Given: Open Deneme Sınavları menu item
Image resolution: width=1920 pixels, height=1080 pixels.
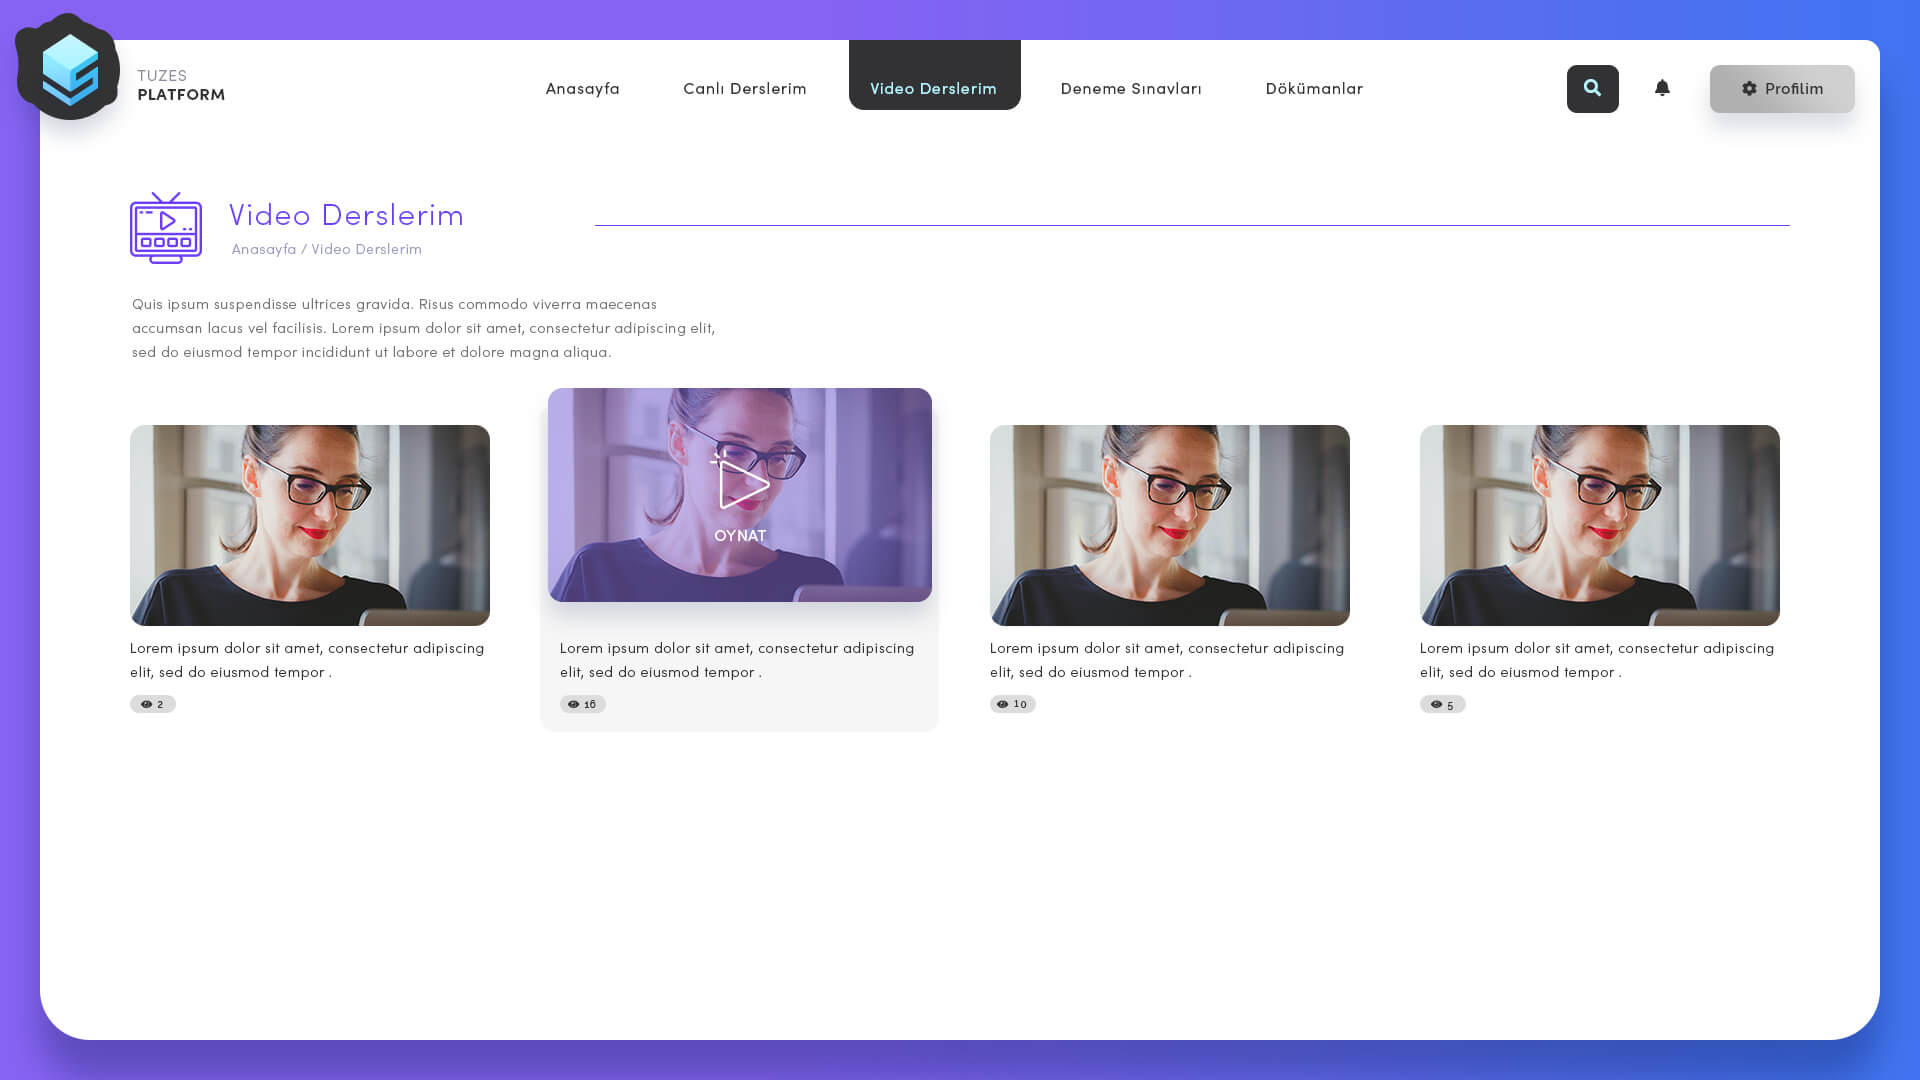Looking at the screenshot, I should click(x=1131, y=88).
